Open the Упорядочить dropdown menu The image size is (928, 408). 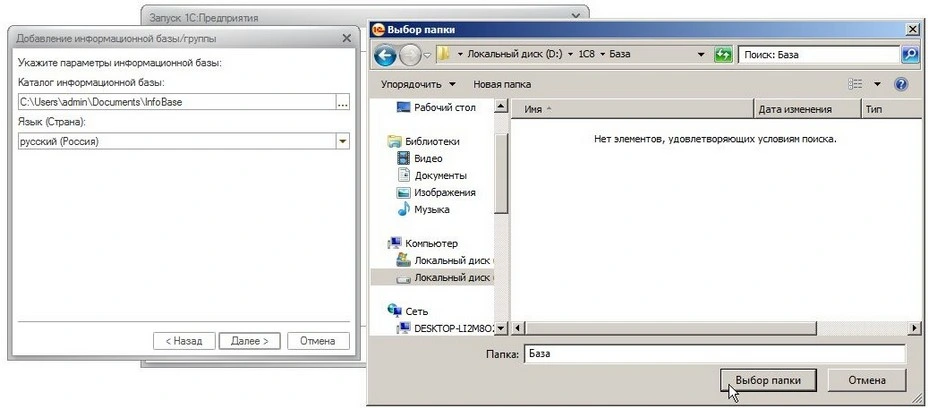(418, 84)
